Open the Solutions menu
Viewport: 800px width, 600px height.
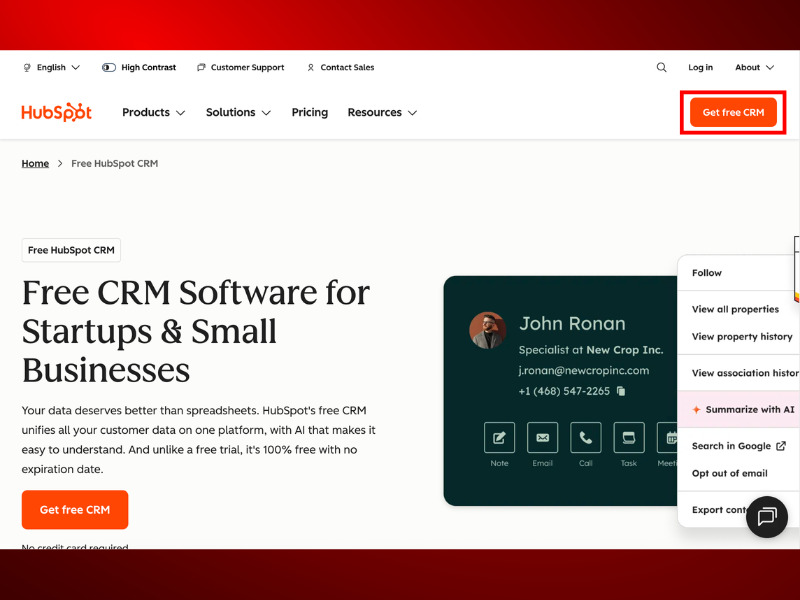(x=238, y=112)
